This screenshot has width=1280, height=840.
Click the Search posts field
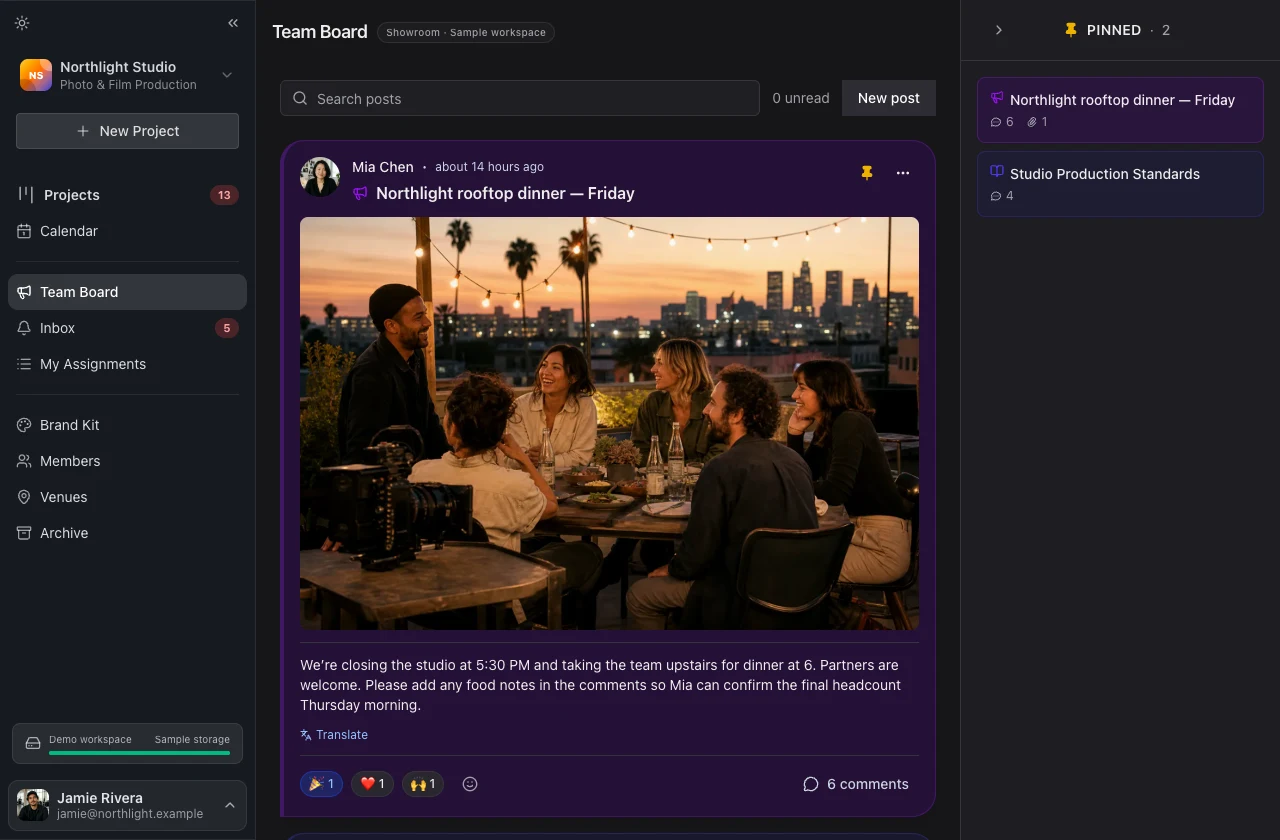(520, 98)
